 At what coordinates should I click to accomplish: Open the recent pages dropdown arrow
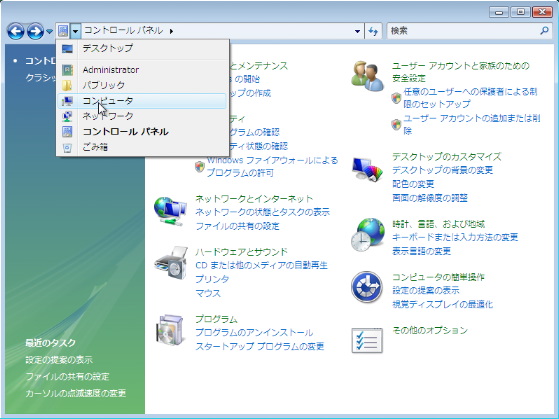tap(49, 32)
